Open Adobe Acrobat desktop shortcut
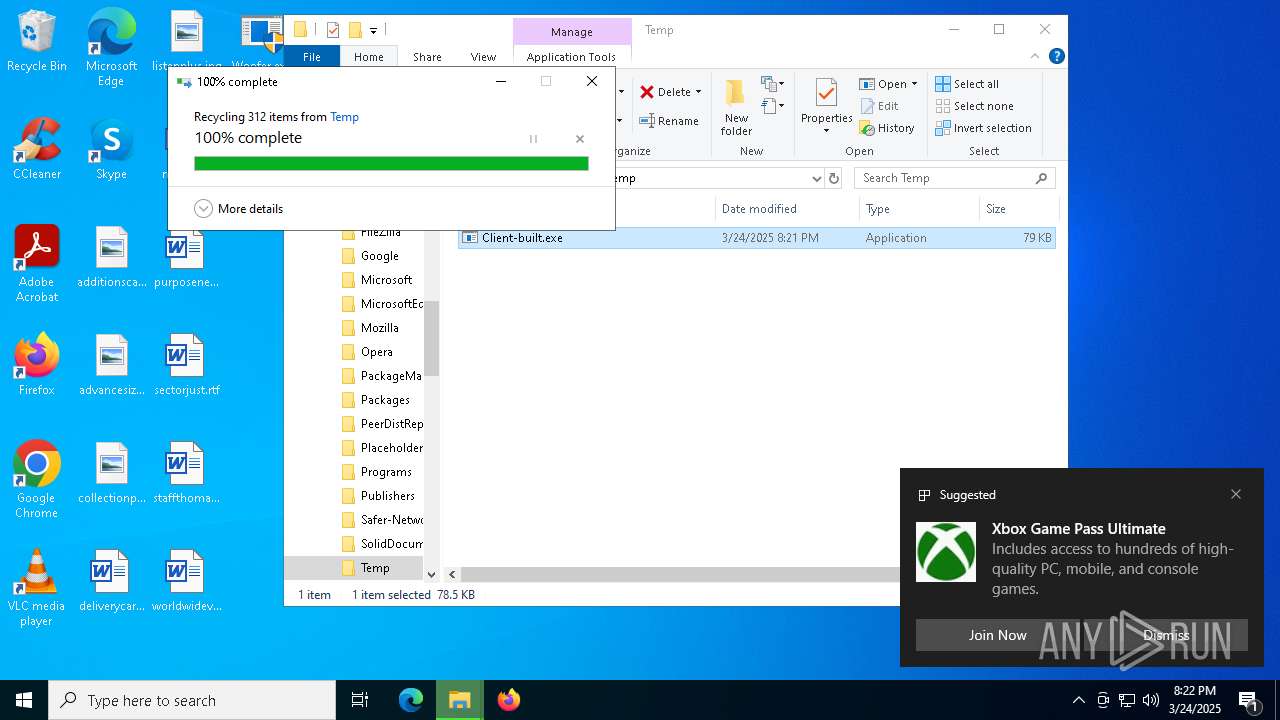Image resolution: width=1280 pixels, height=720 pixels. coord(37,263)
